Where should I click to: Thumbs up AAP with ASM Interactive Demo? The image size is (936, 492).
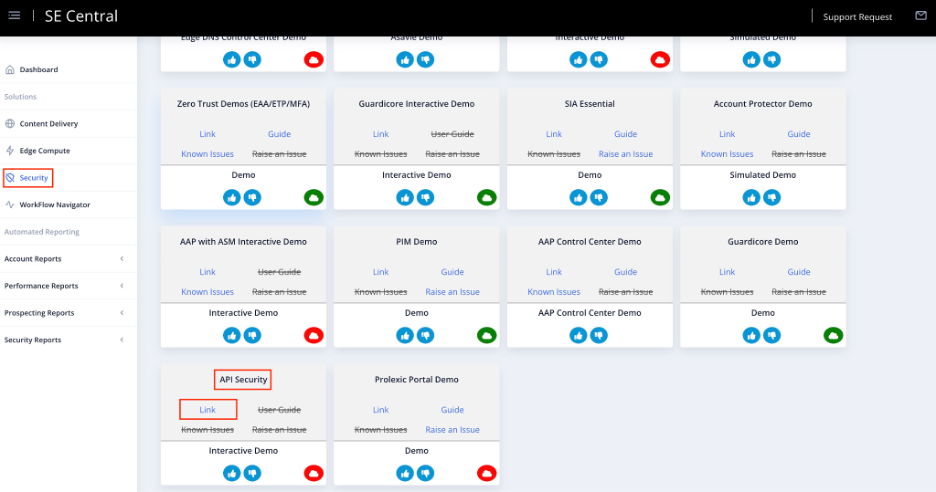point(232,335)
